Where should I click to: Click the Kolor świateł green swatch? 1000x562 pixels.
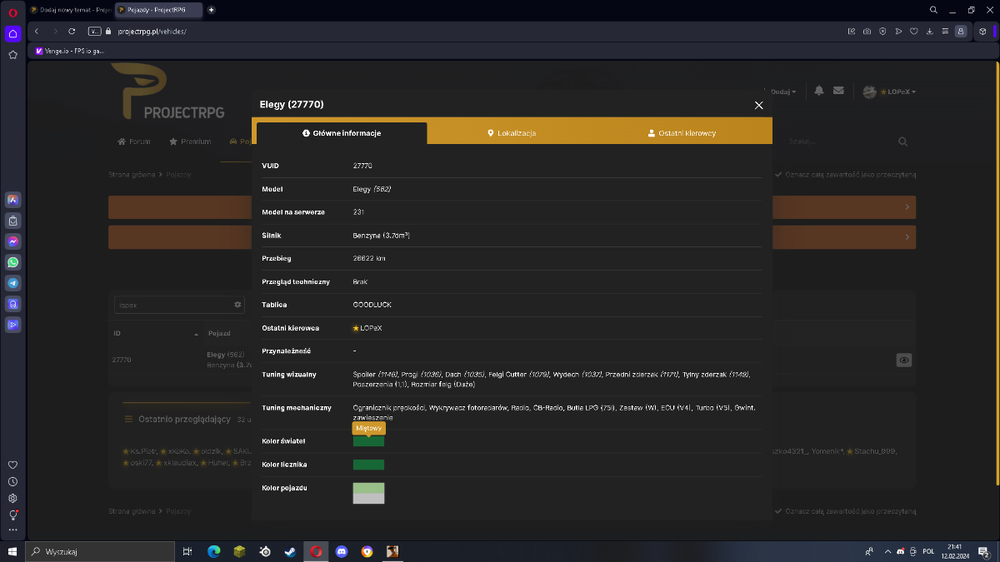click(x=369, y=441)
